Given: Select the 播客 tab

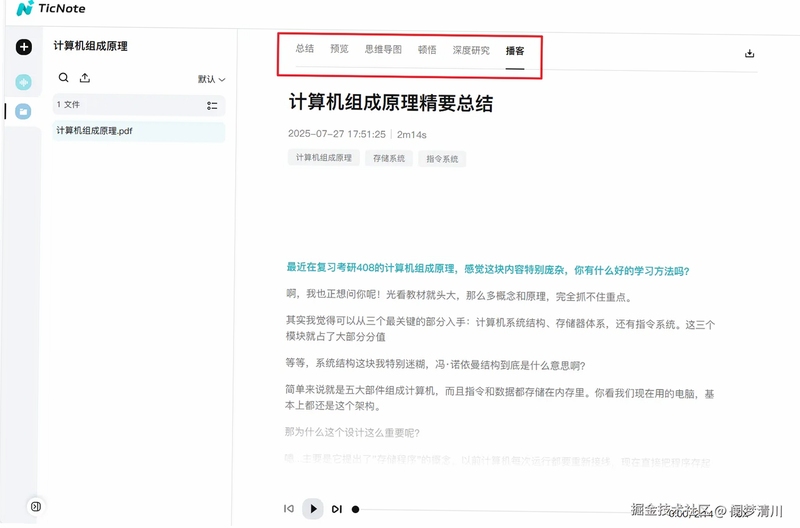Looking at the screenshot, I should point(515,51).
